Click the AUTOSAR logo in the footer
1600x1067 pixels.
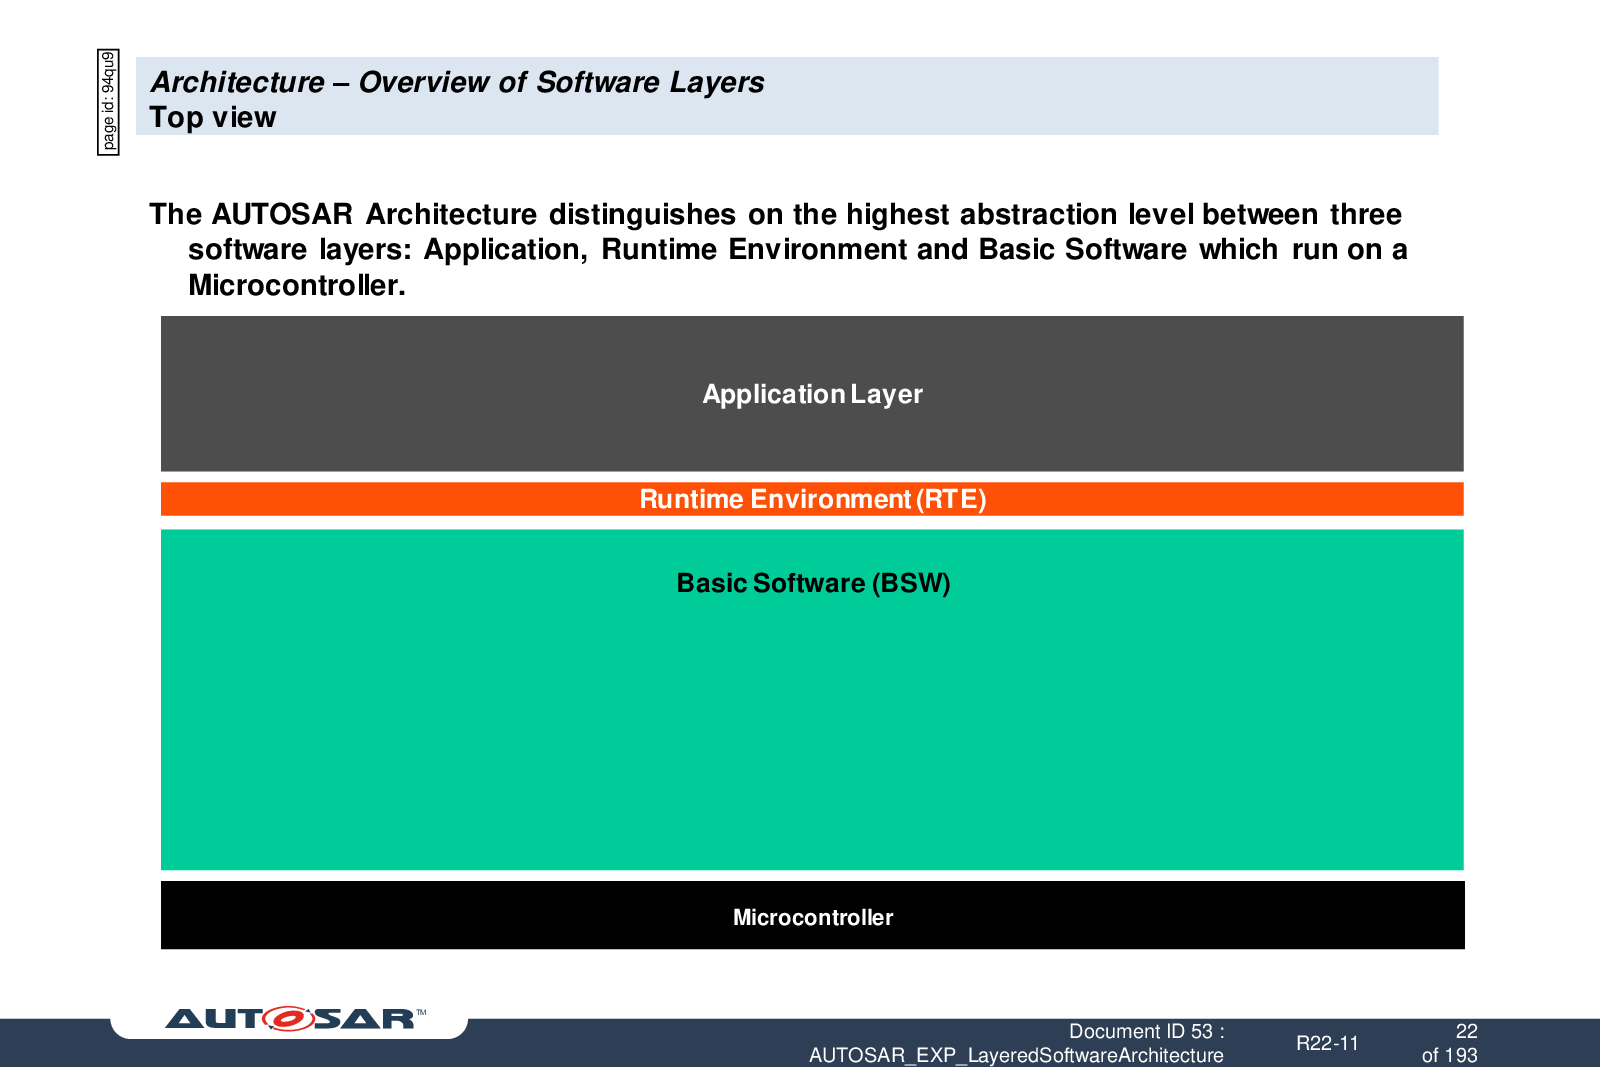[295, 1019]
